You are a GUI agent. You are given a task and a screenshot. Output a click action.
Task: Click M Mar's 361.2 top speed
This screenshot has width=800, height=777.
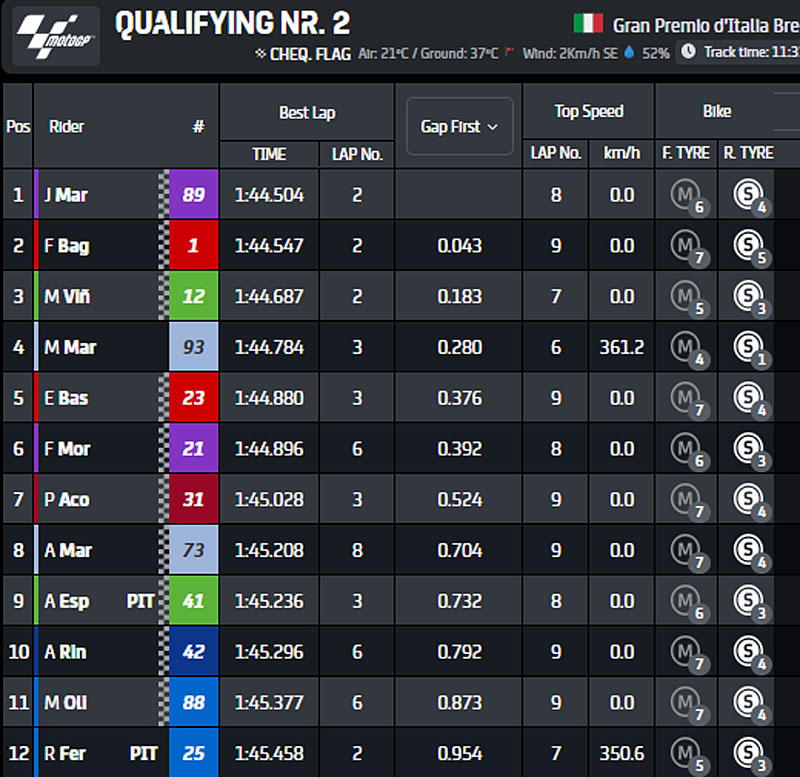click(x=621, y=347)
